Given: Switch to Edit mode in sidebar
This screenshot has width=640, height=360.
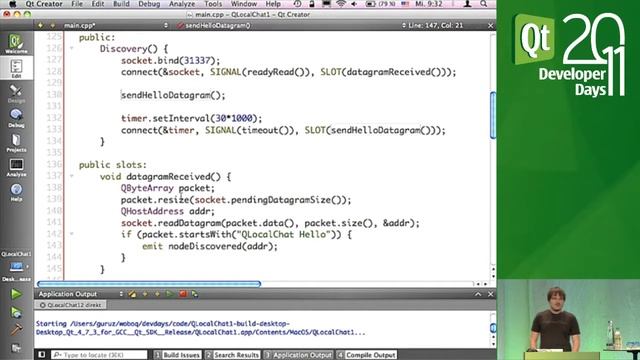Looking at the screenshot, I should coord(16,68).
